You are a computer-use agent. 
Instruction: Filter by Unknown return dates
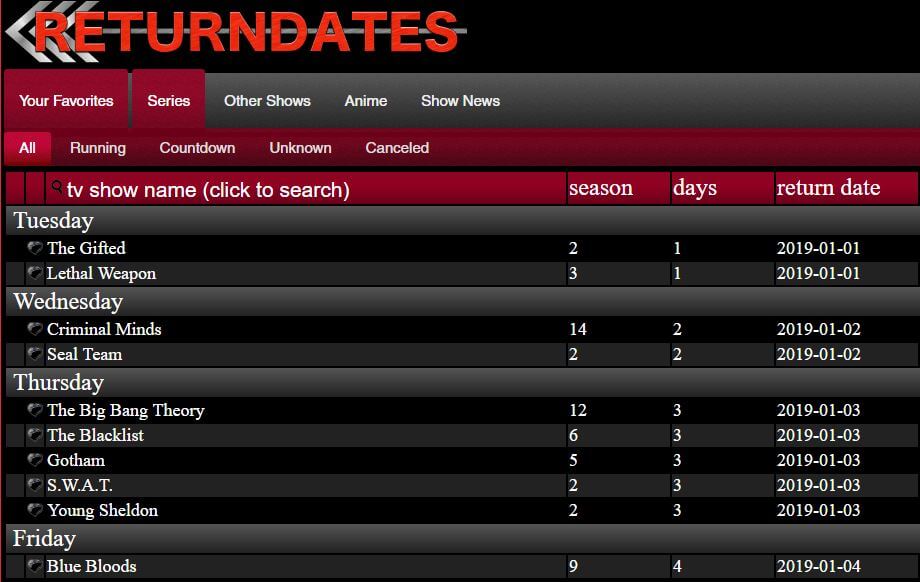(300, 148)
